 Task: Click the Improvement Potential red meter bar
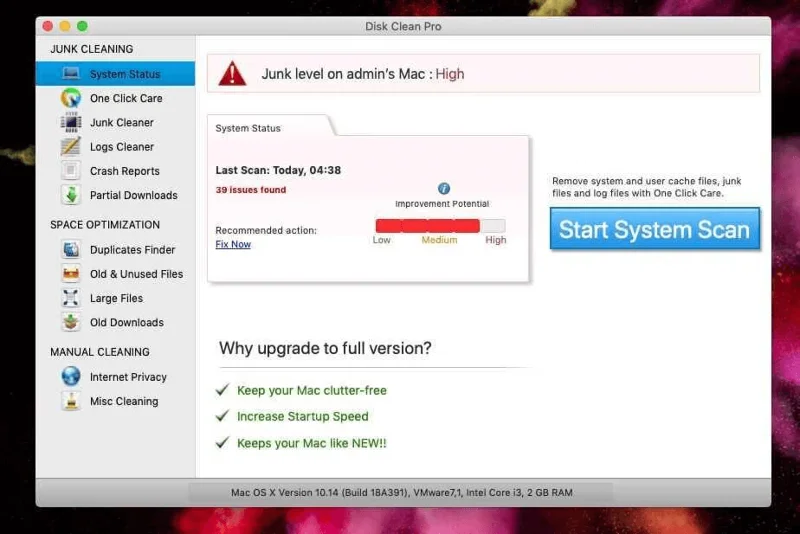point(440,225)
